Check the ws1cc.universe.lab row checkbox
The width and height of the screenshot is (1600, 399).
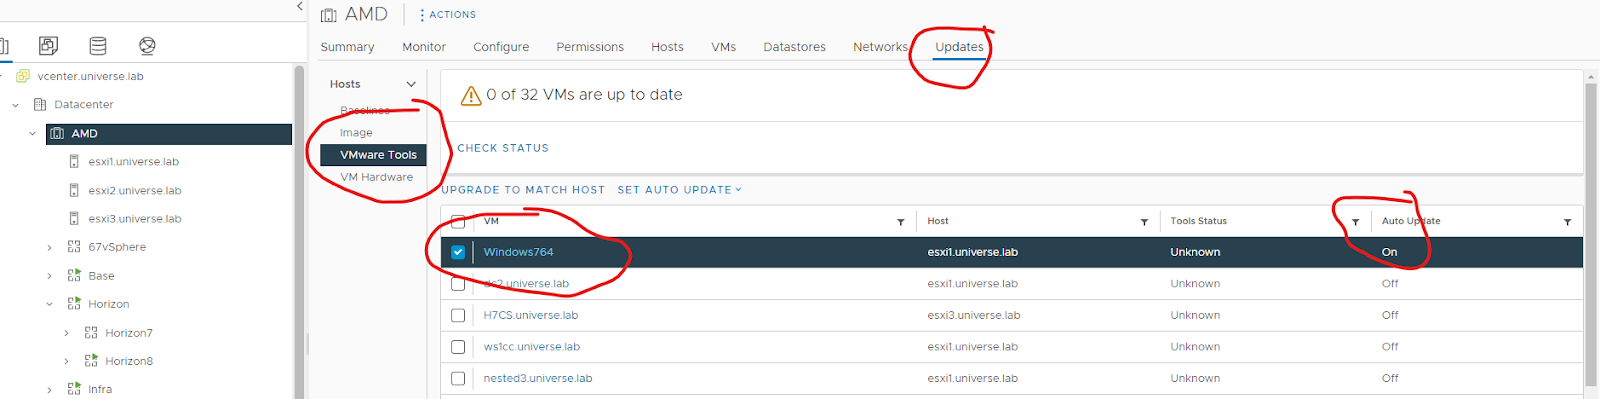(458, 347)
